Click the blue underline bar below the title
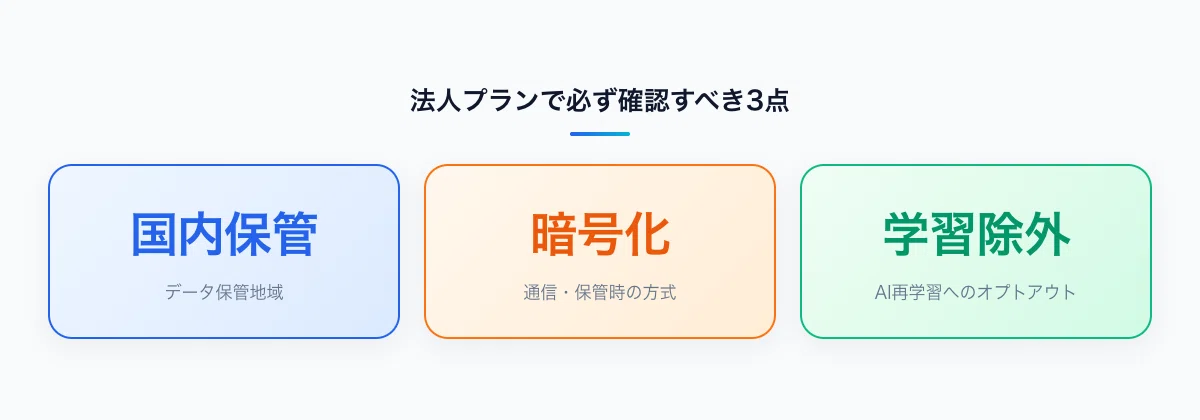1200x420 pixels. [600, 134]
